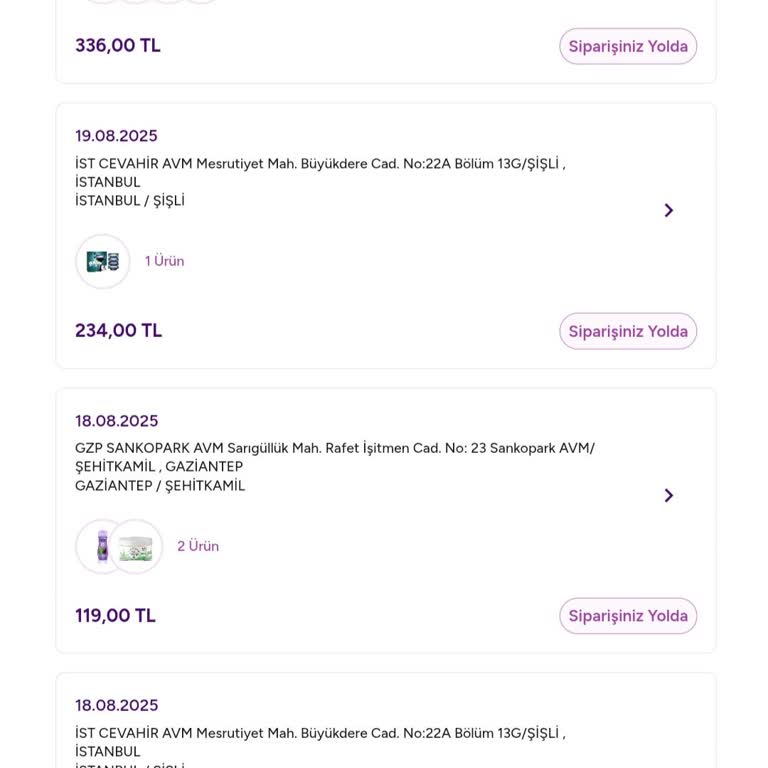The image size is (768, 768).
Task: Click the 234,00 TL order total
Action: pos(118,330)
